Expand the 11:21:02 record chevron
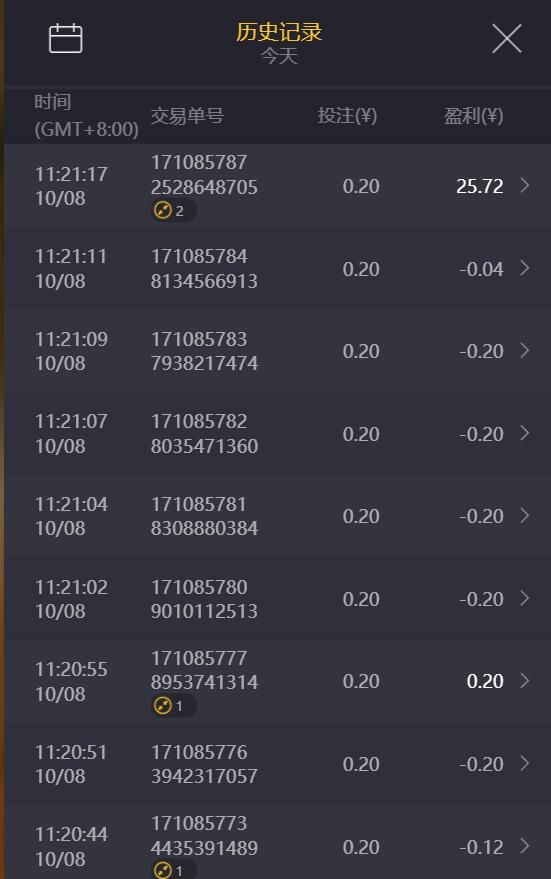 (525, 598)
